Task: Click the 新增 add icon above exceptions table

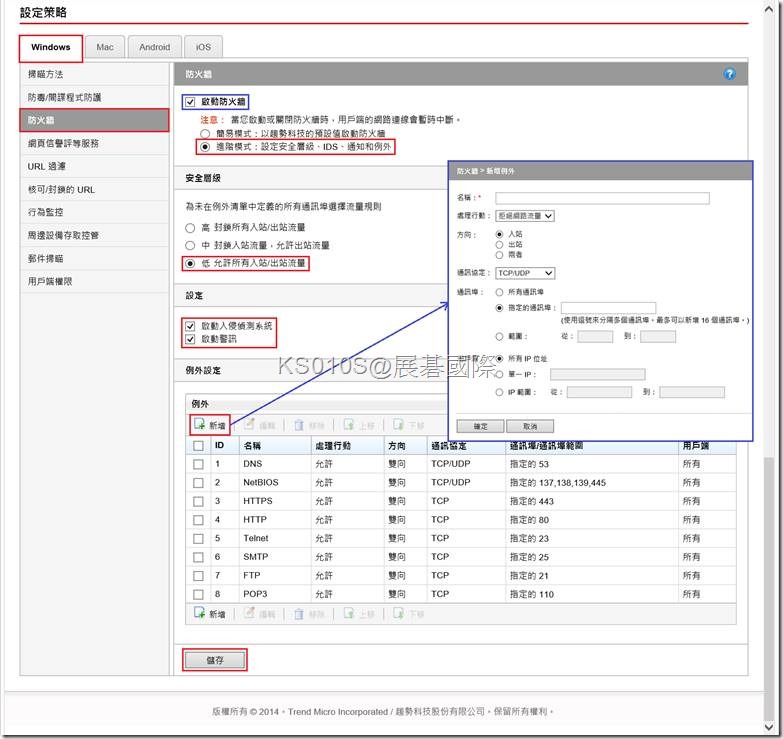Action: tap(200, 425)
